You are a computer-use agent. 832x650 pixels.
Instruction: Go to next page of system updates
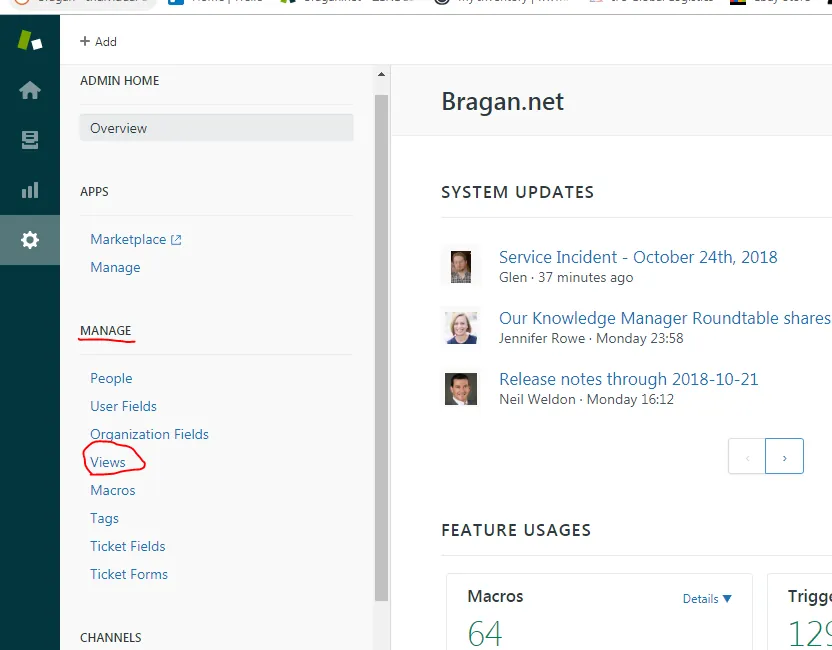[784, 456]
